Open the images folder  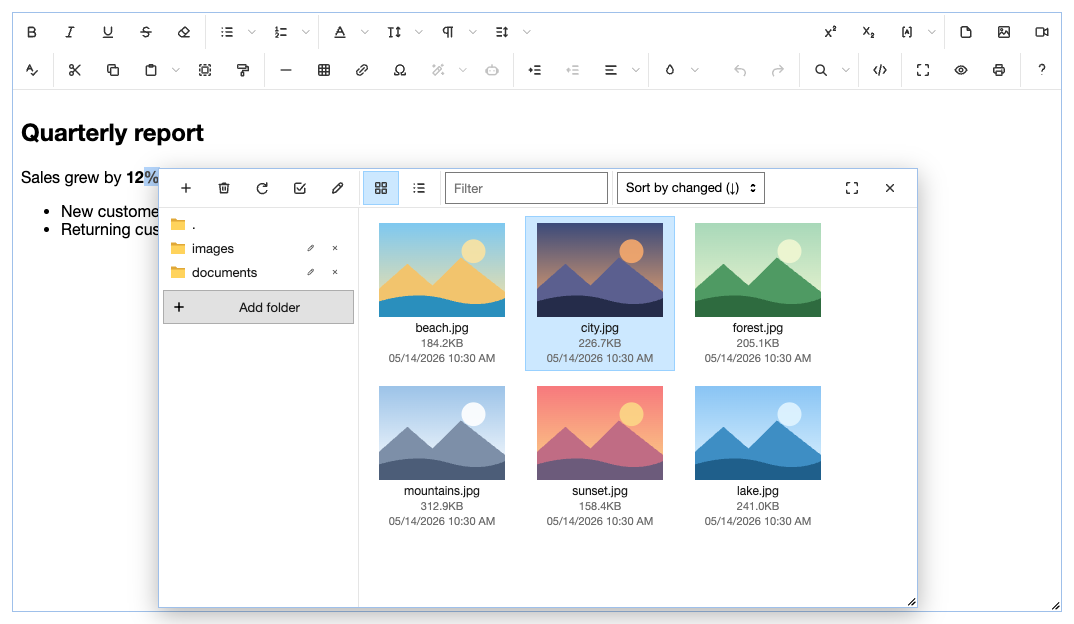[212, 249]
